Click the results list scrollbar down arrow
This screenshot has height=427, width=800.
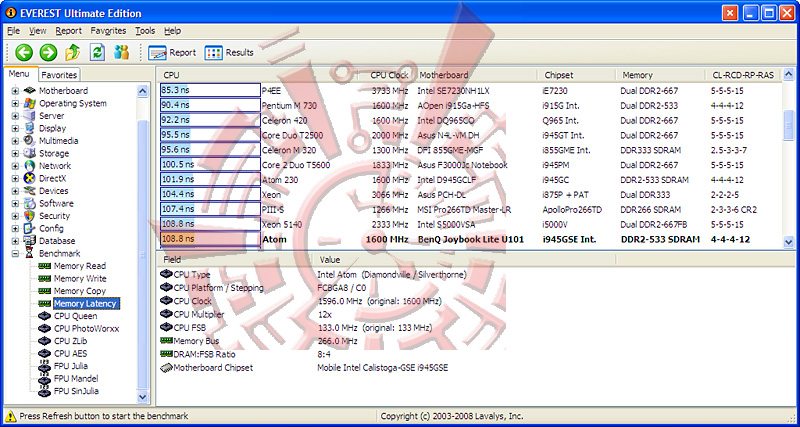[x=788, y=241]
